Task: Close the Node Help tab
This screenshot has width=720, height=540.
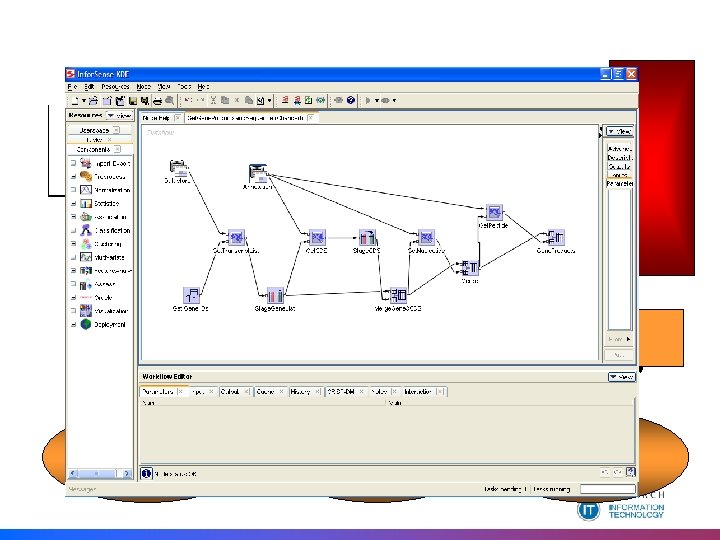Action: tap(178, 118)
